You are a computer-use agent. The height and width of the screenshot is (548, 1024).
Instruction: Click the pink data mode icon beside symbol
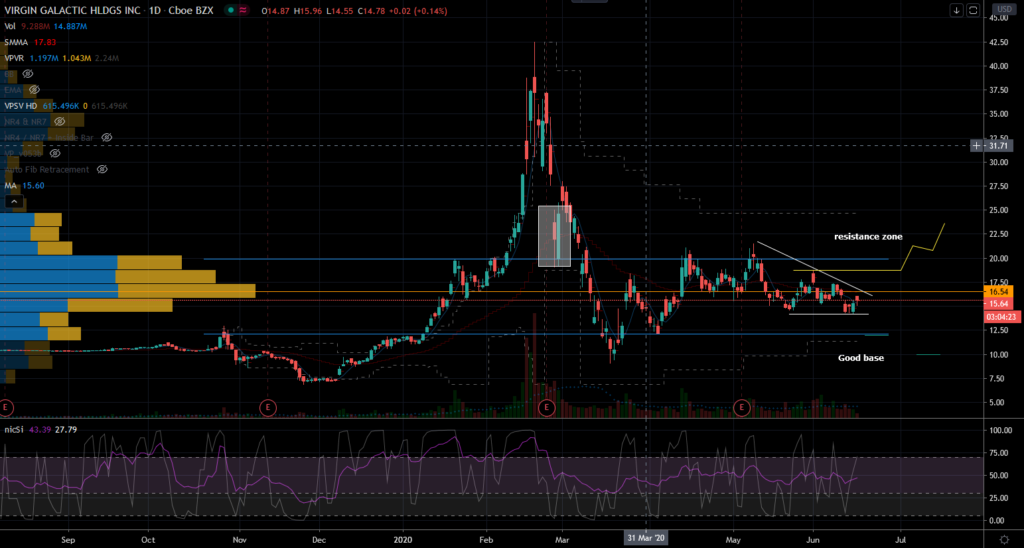click(244, 10)
